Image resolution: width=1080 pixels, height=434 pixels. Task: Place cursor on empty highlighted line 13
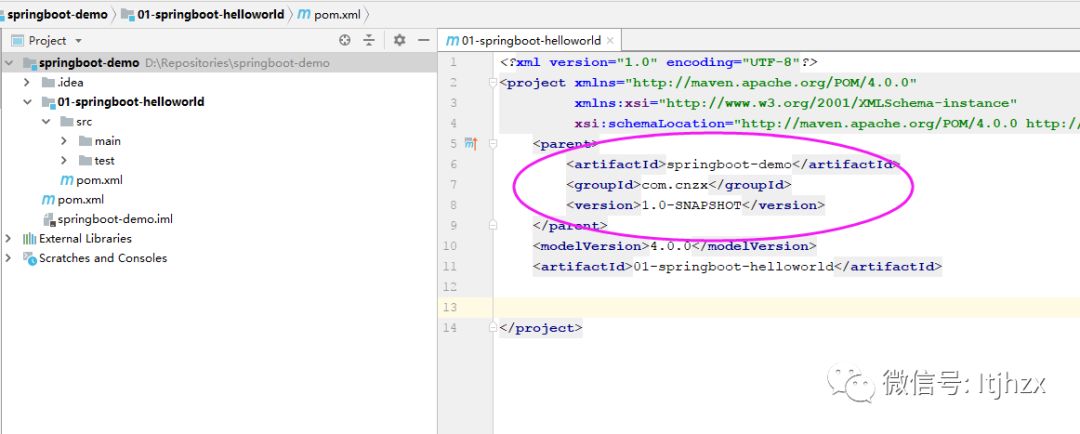pos(786,307)
